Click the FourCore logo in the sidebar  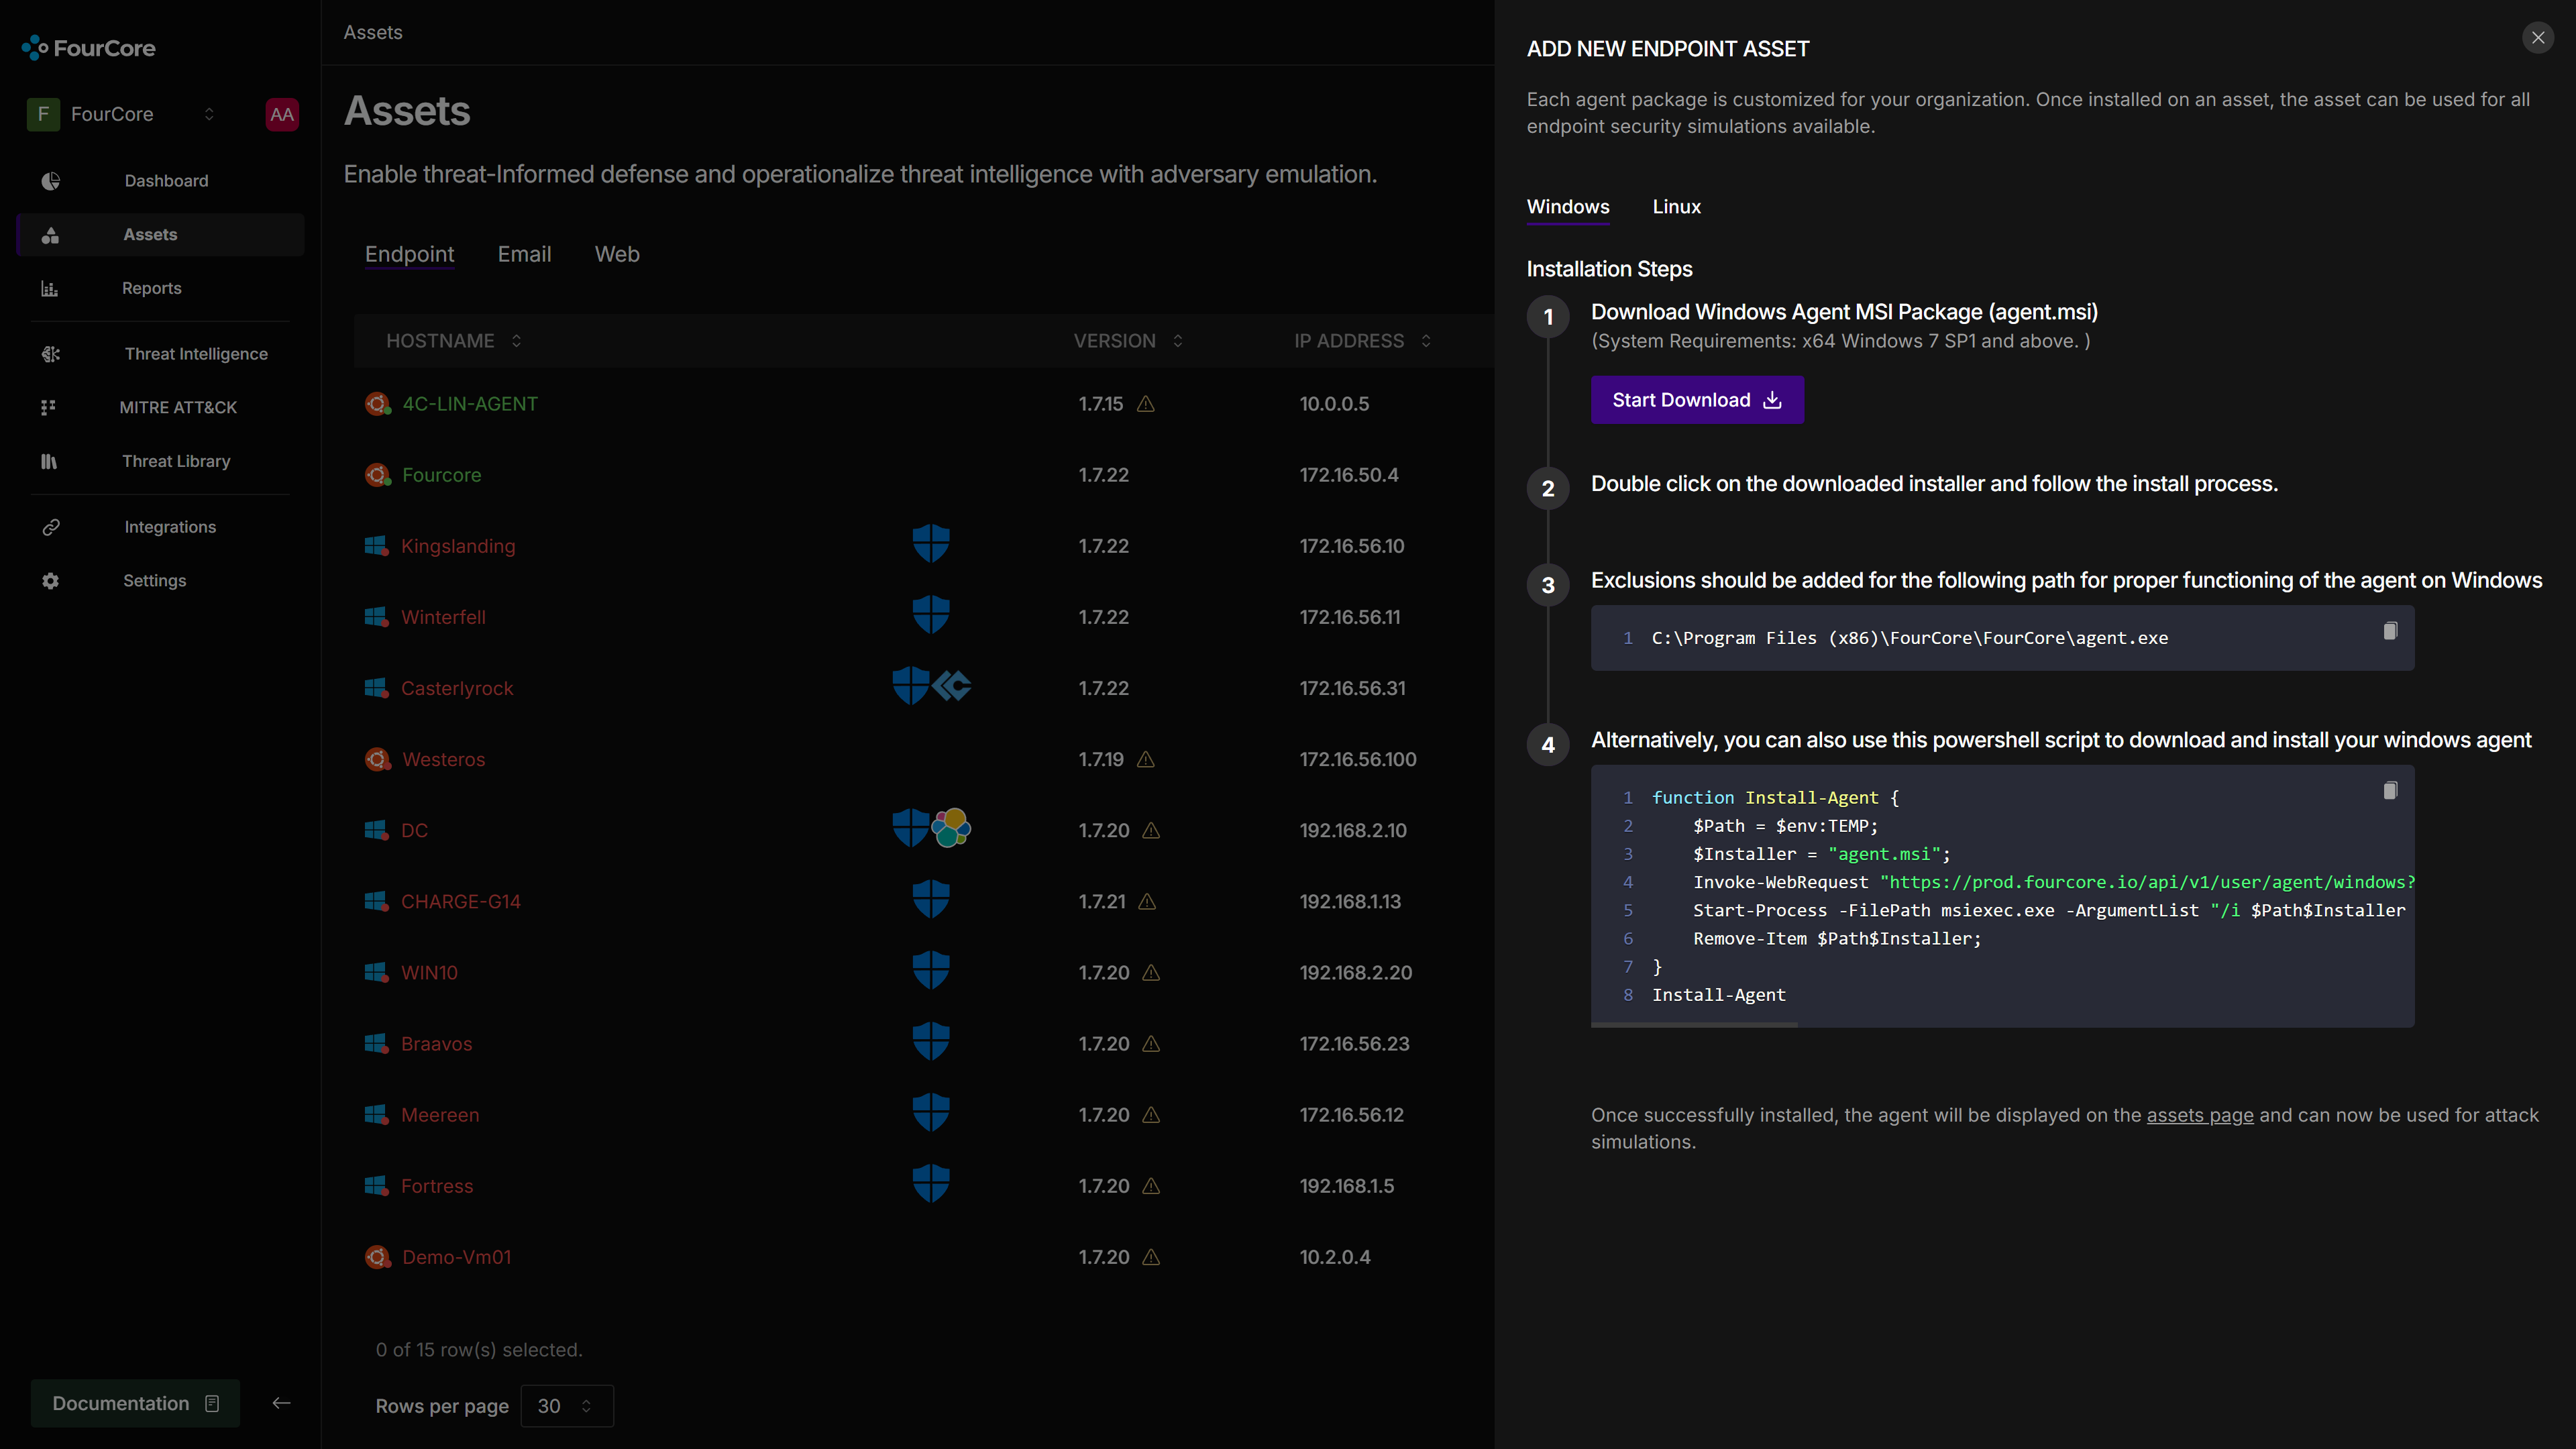88,48
